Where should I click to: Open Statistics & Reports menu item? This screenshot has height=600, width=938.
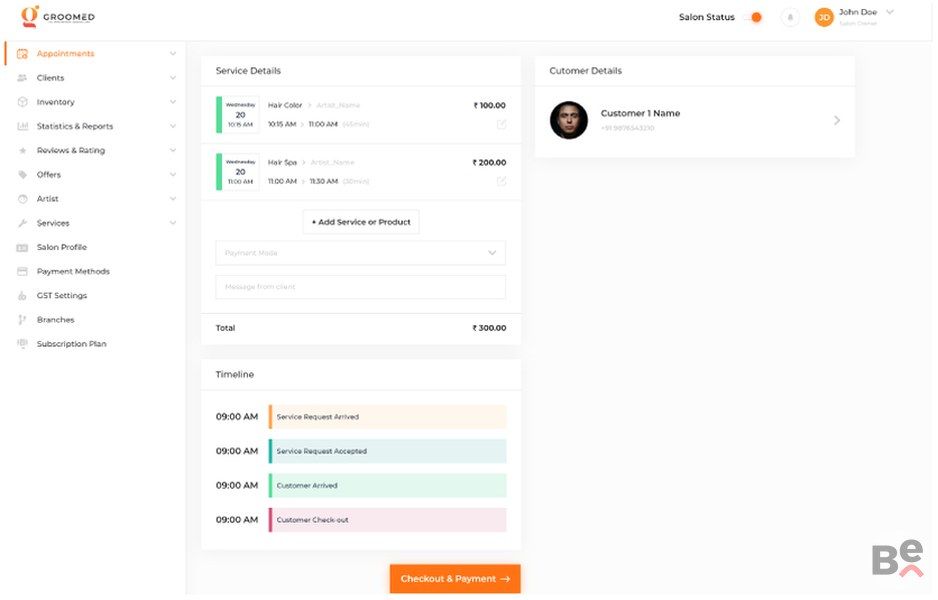pyautogui.click(x=75, y=127)
